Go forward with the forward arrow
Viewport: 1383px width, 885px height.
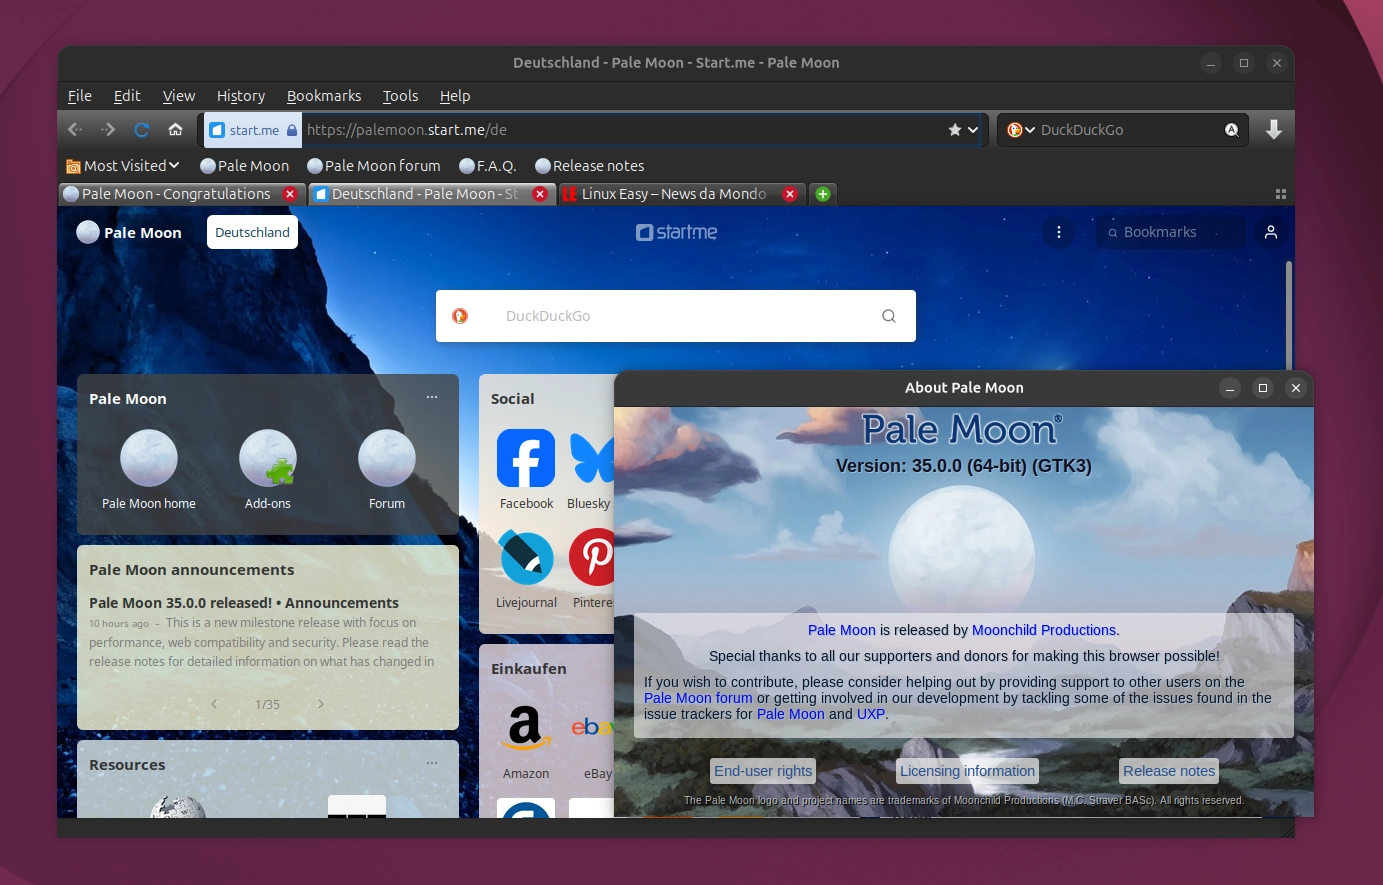click(108, 130)
